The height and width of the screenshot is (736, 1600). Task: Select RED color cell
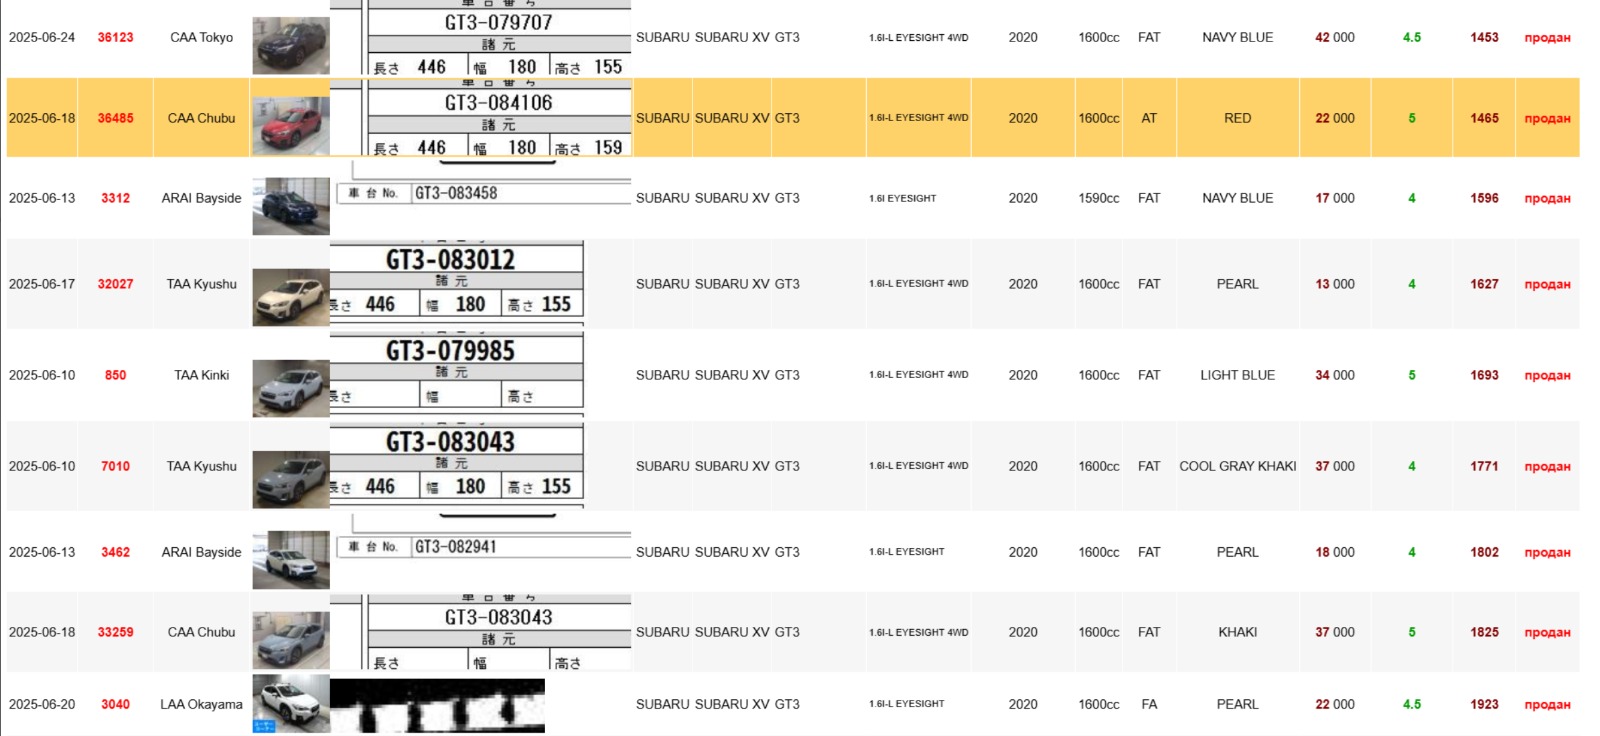point(1238,118)
